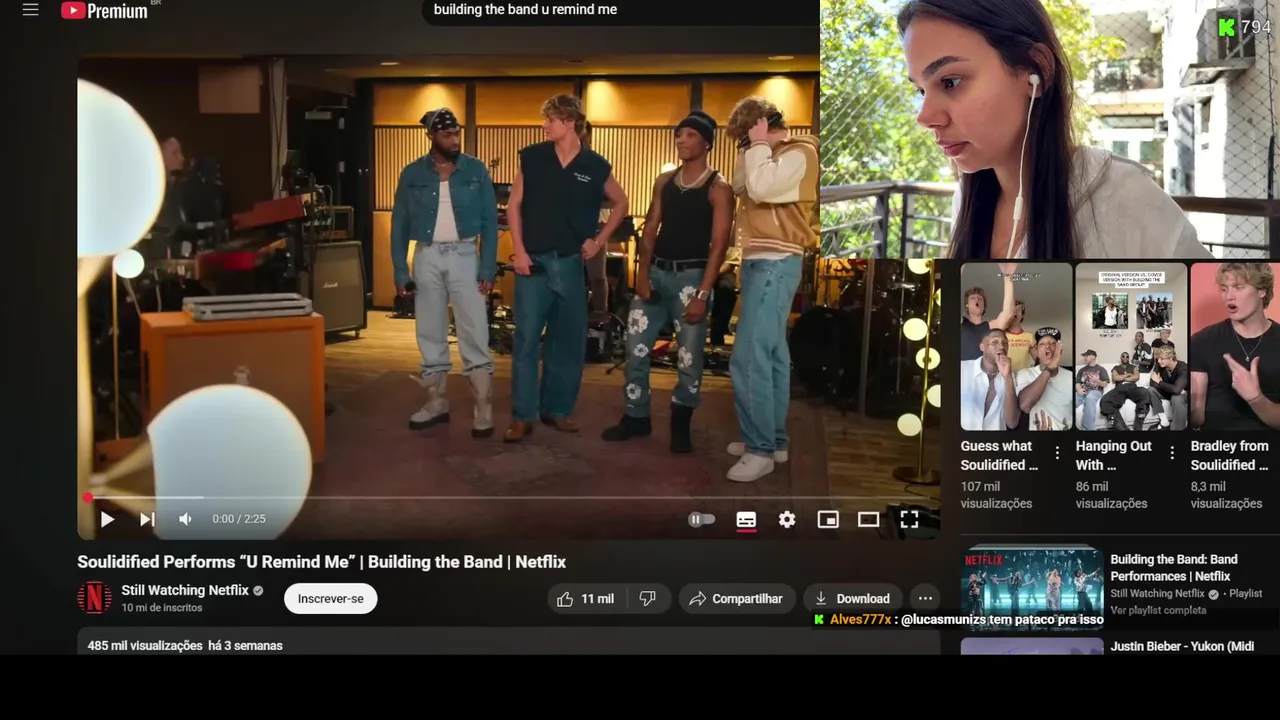
Task: Click 'Guess what Soulidified' short title
Action: coord(999,455)
